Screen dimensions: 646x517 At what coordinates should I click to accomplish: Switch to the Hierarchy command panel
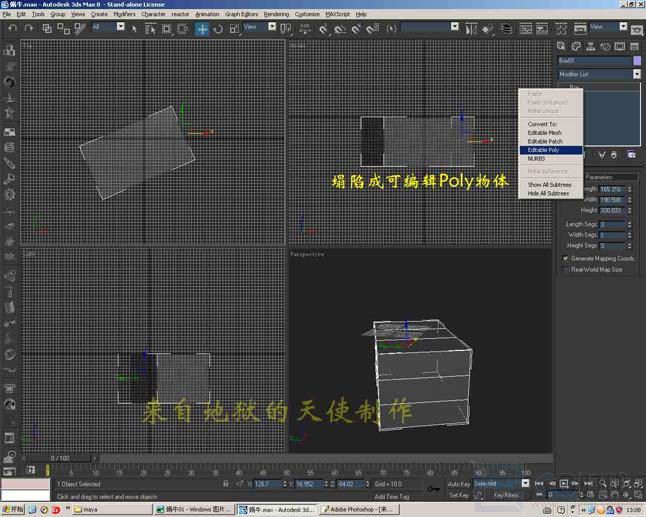(591, 46)
